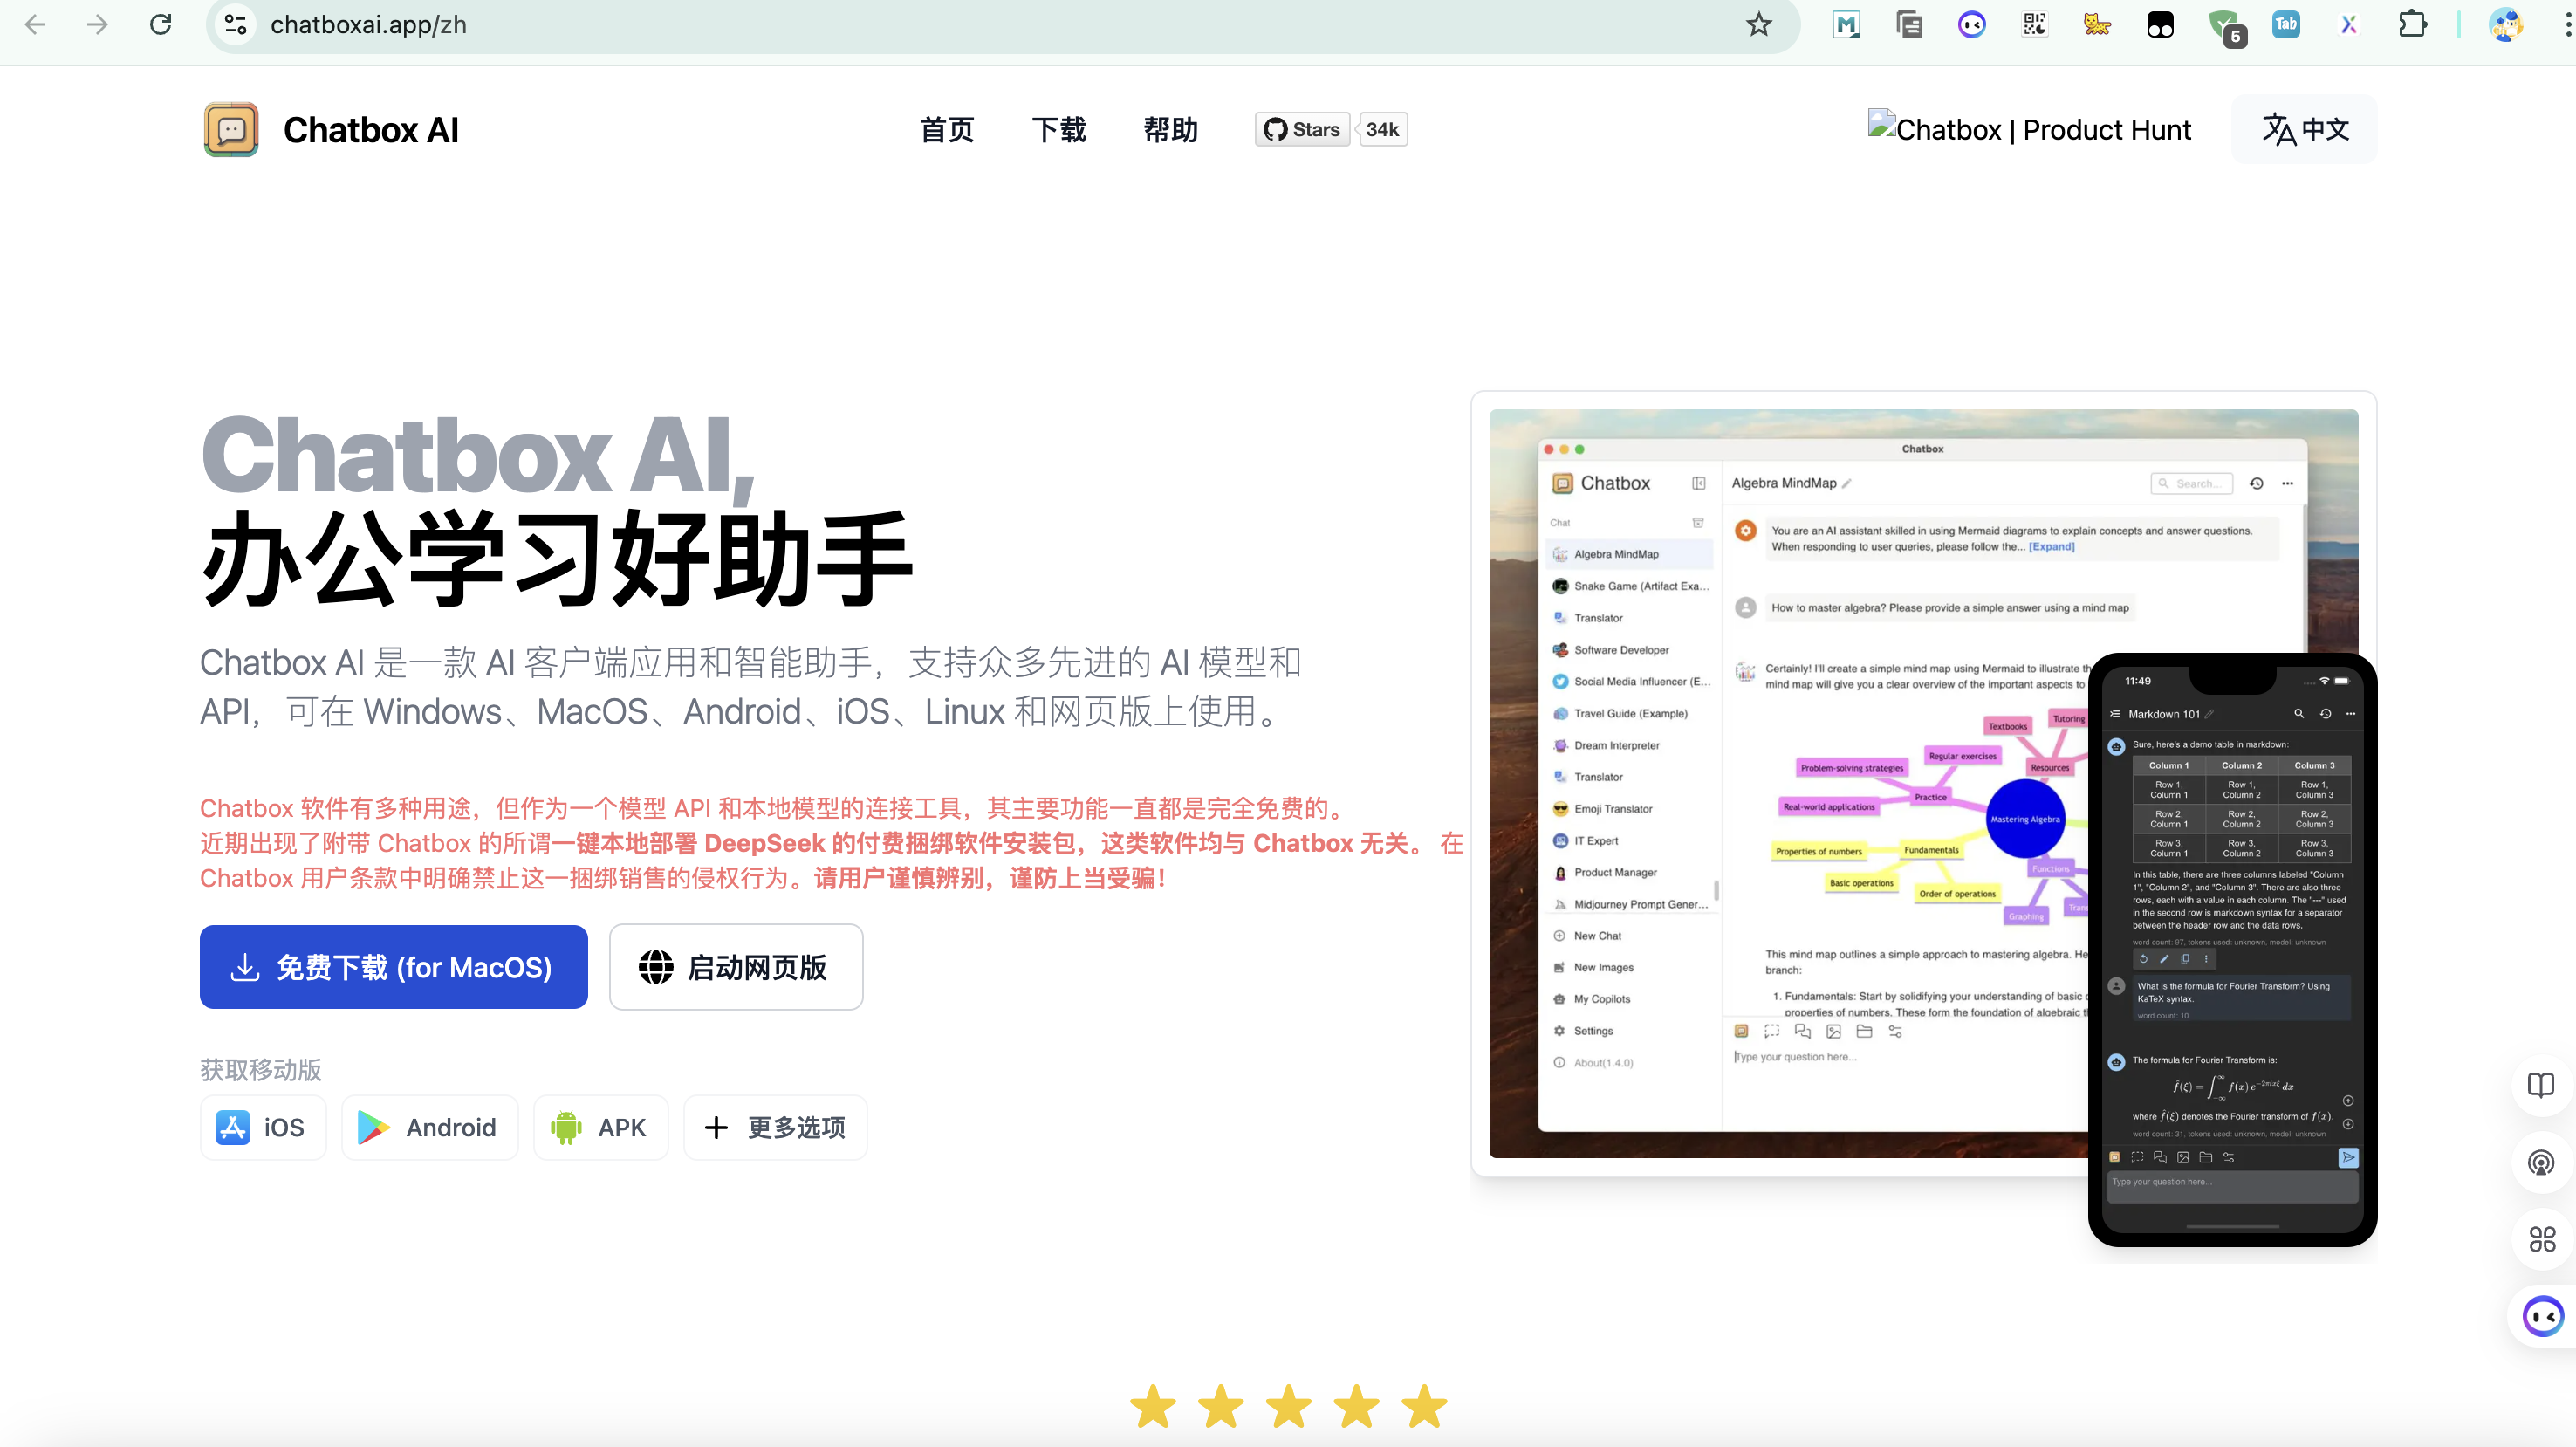Click the QR code extension icon
Viewport: 2576px width, 1447px height.
coord(2034,25)
